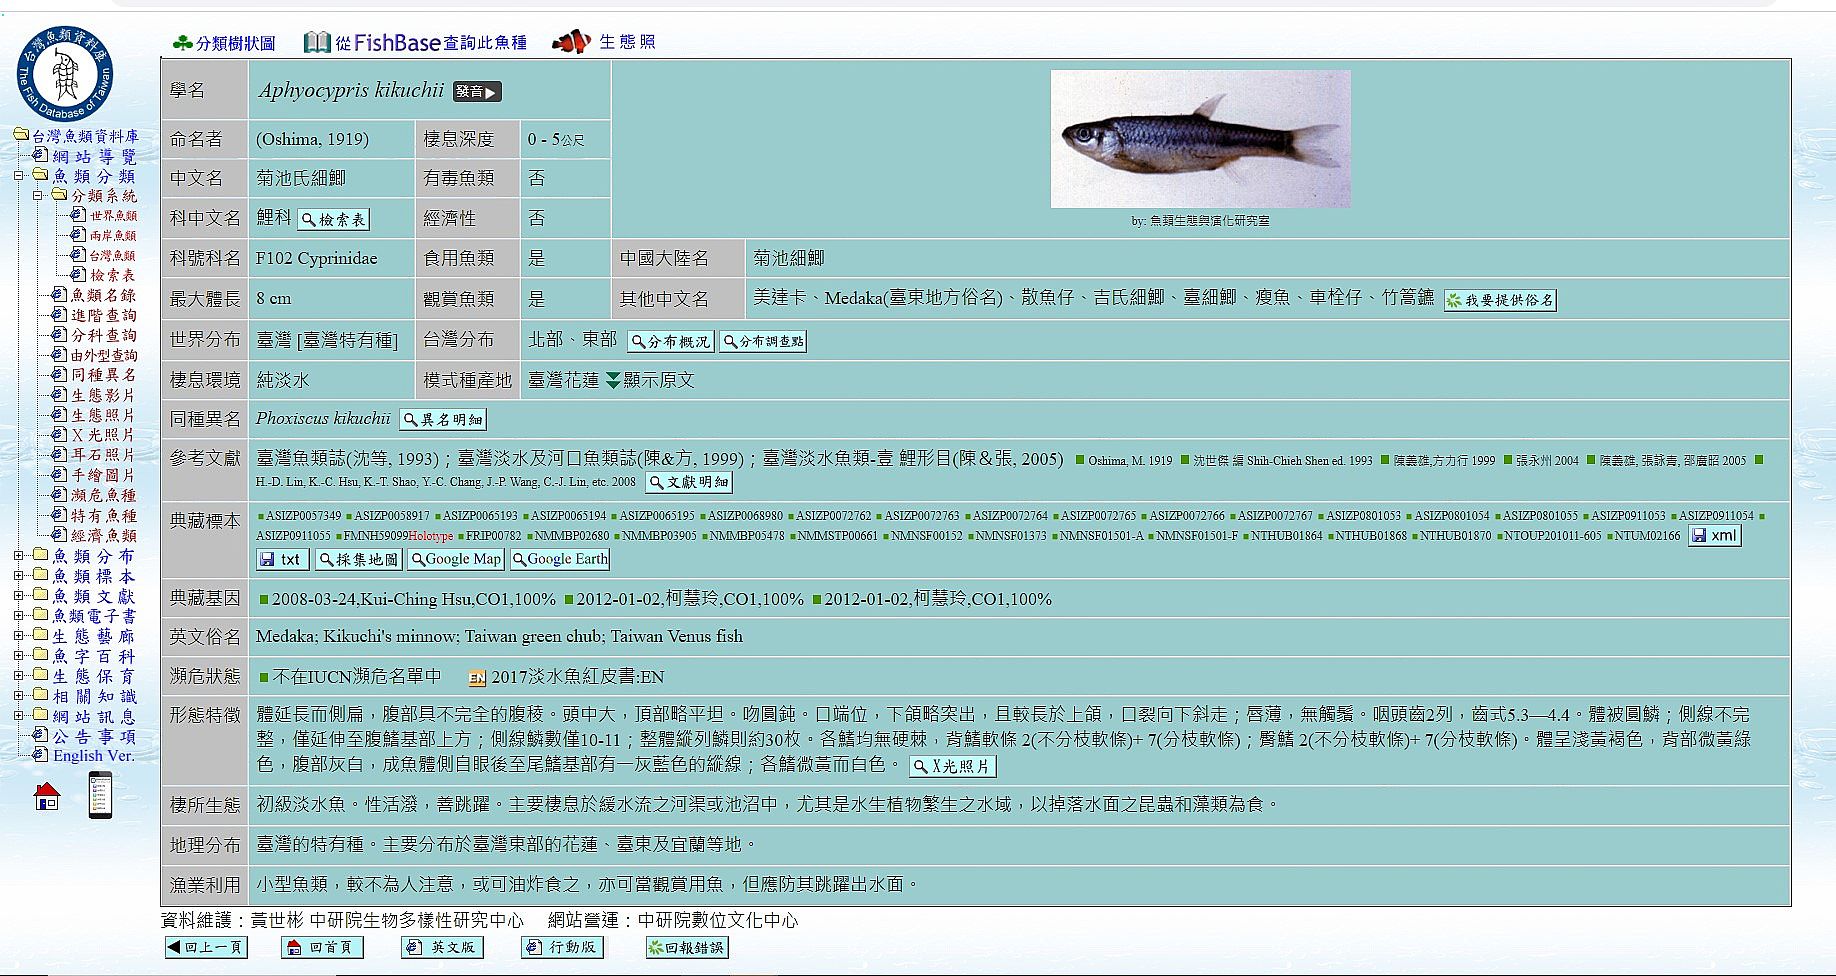This screenshot has width=1836, height=976.
Task: Look up this species in FishBase
Action: click(x=415, y=42)
